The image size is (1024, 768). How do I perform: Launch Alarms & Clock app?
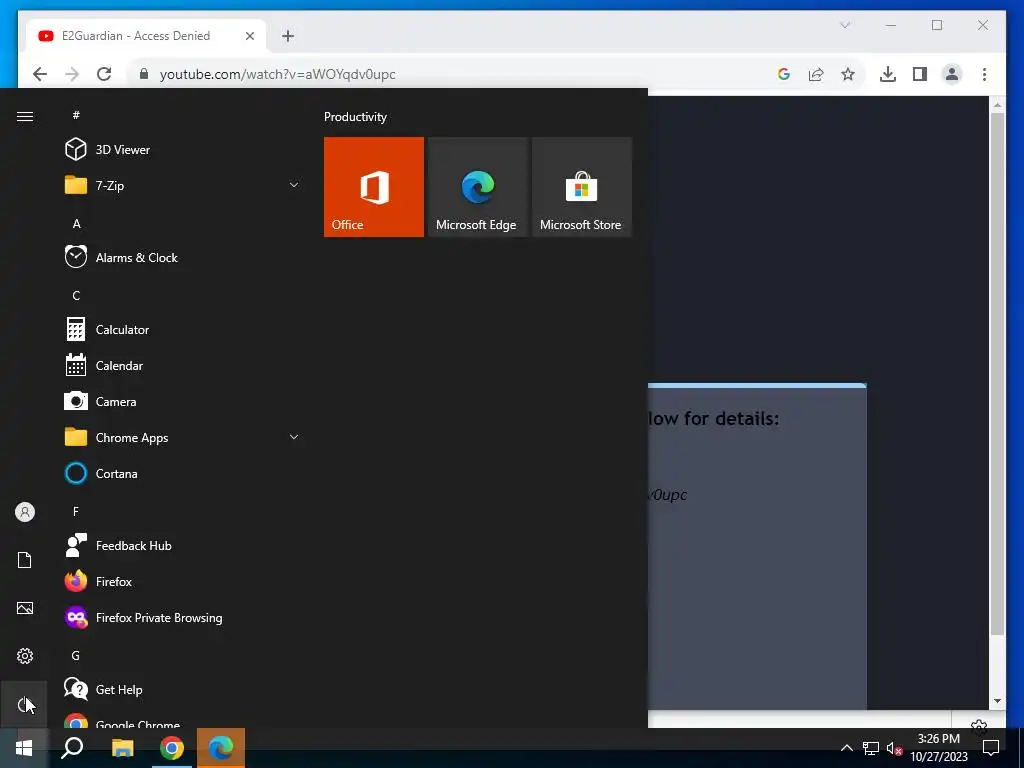pyautogui.click(x=182, y=257)
